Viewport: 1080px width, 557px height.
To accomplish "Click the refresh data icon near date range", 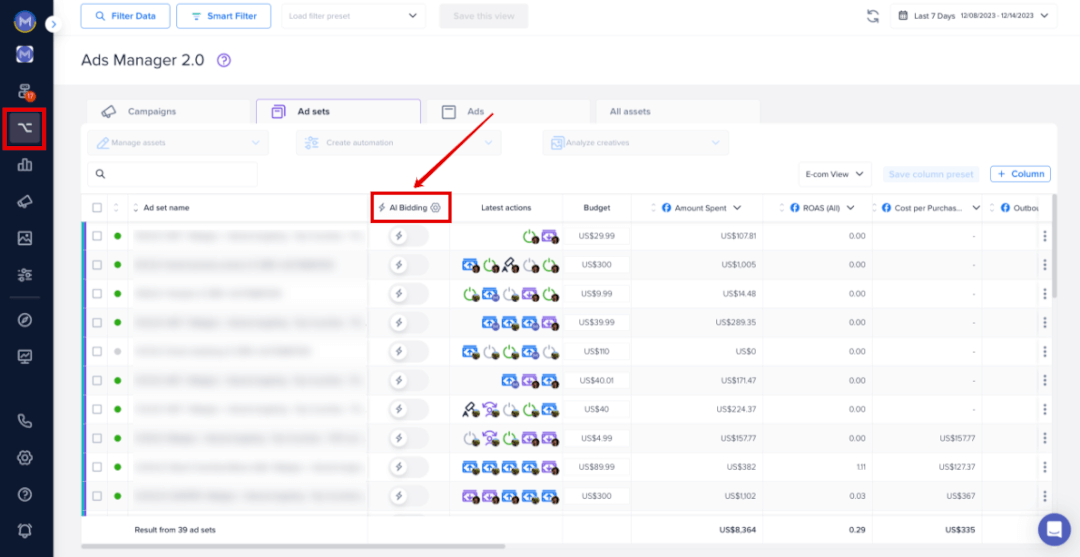I will point(873,16).
